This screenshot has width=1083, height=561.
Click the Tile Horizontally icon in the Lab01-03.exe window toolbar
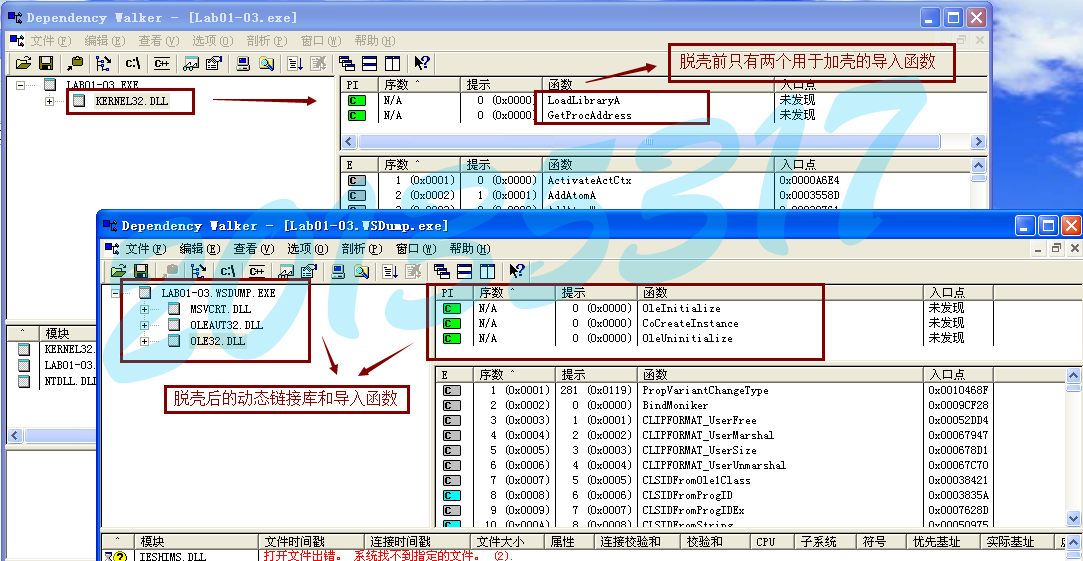click(369, 63)
